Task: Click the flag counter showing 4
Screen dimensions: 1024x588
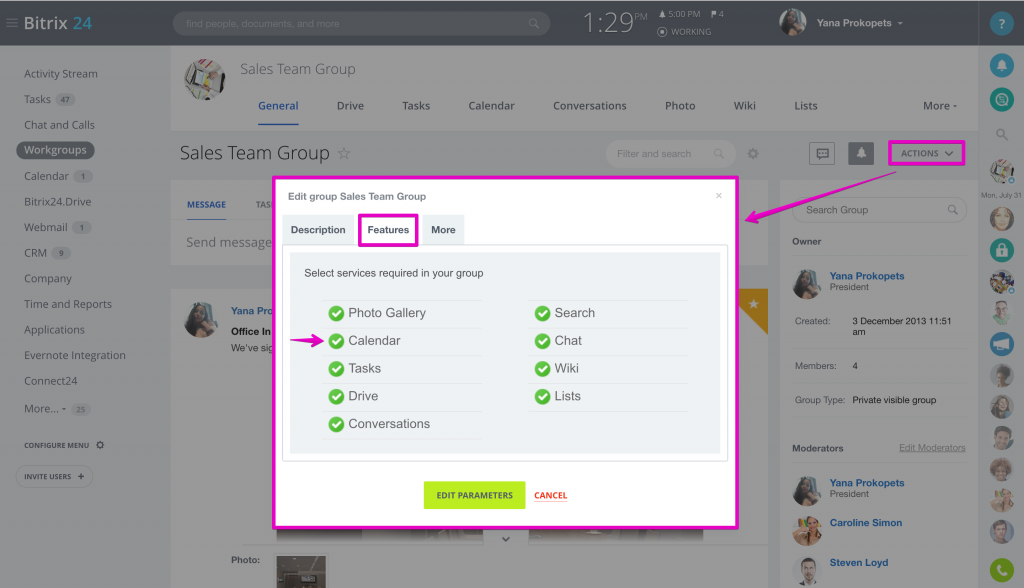Action: [x=717, y=14]
